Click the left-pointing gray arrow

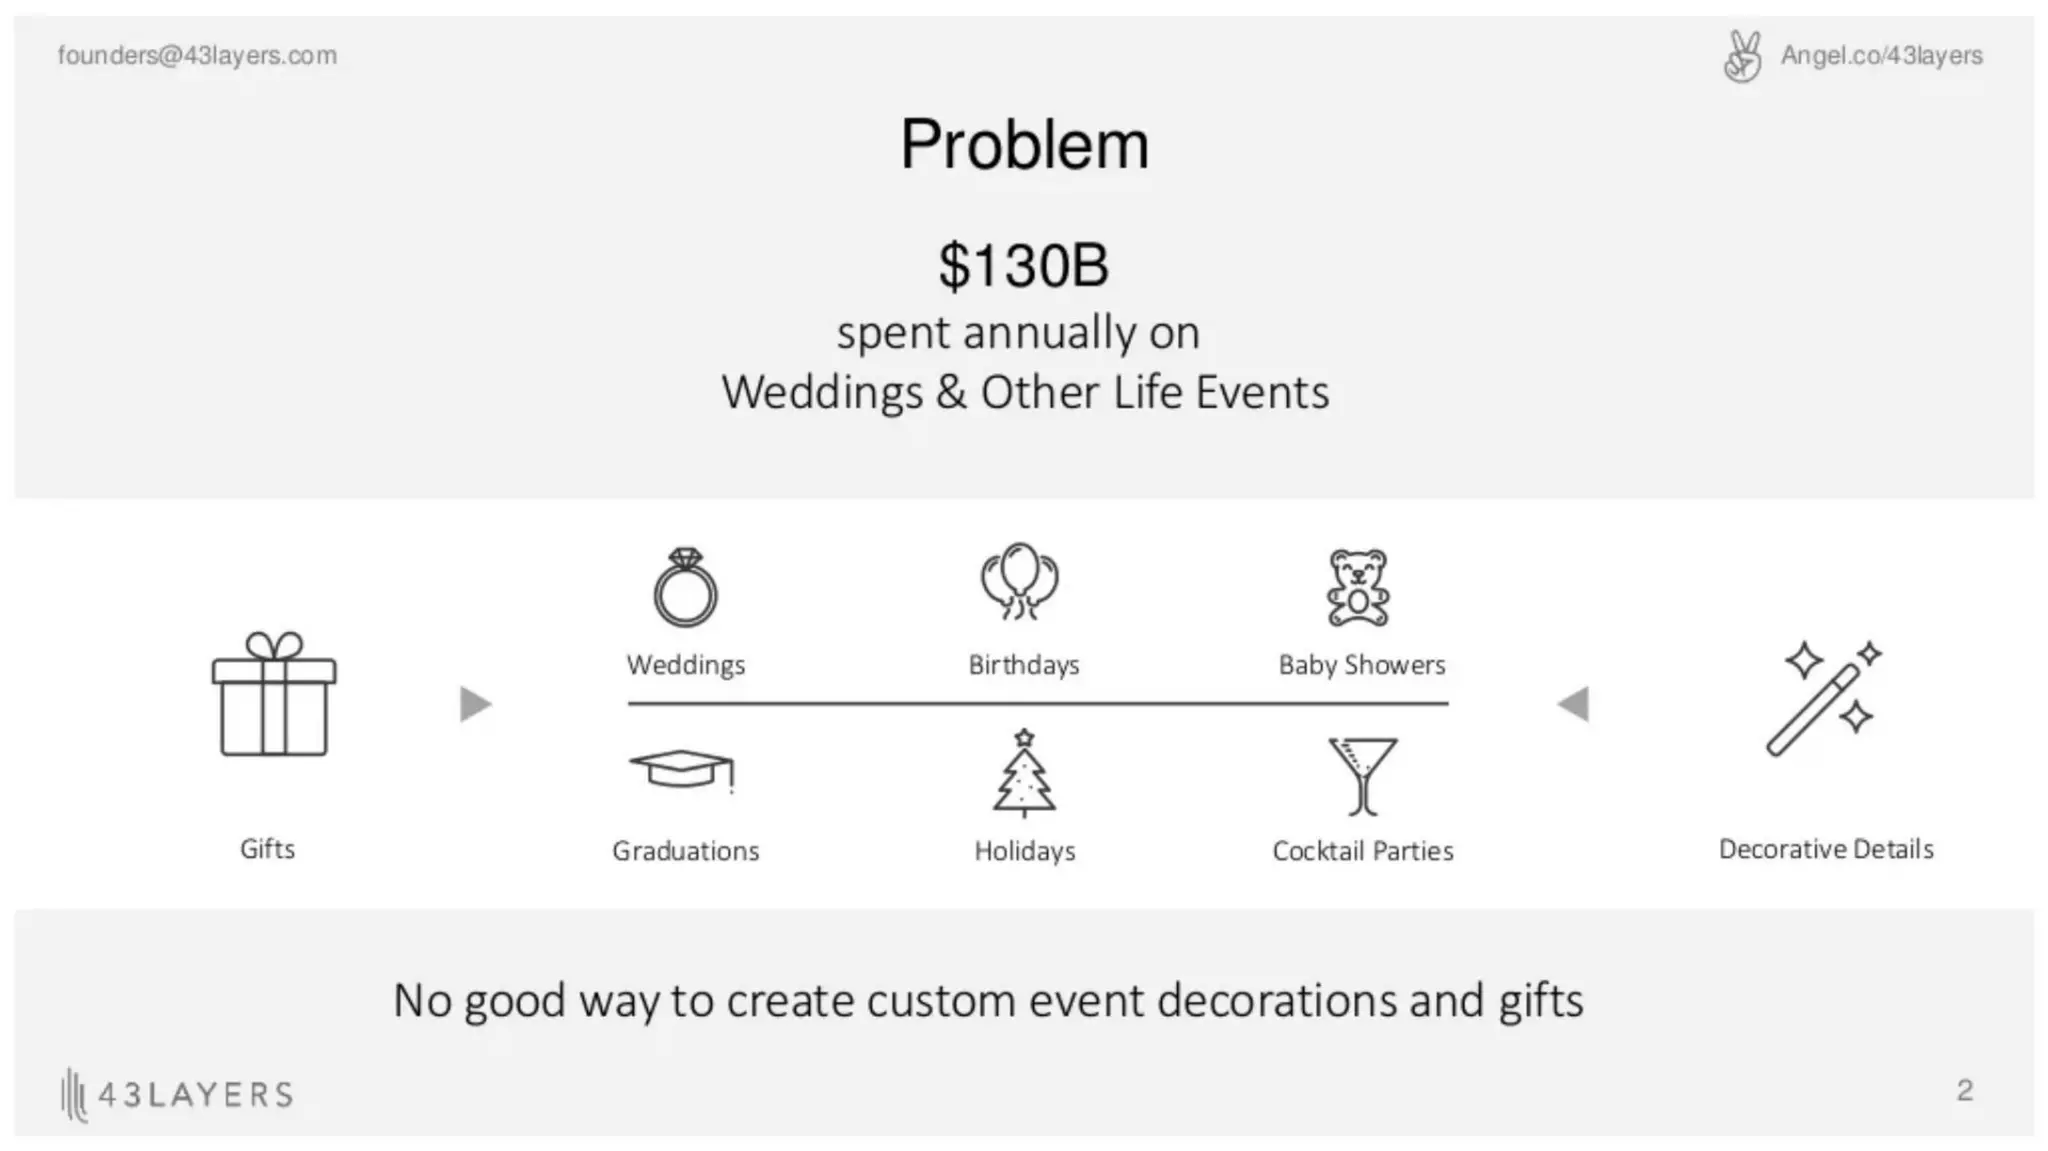(x=1573, y=704)
